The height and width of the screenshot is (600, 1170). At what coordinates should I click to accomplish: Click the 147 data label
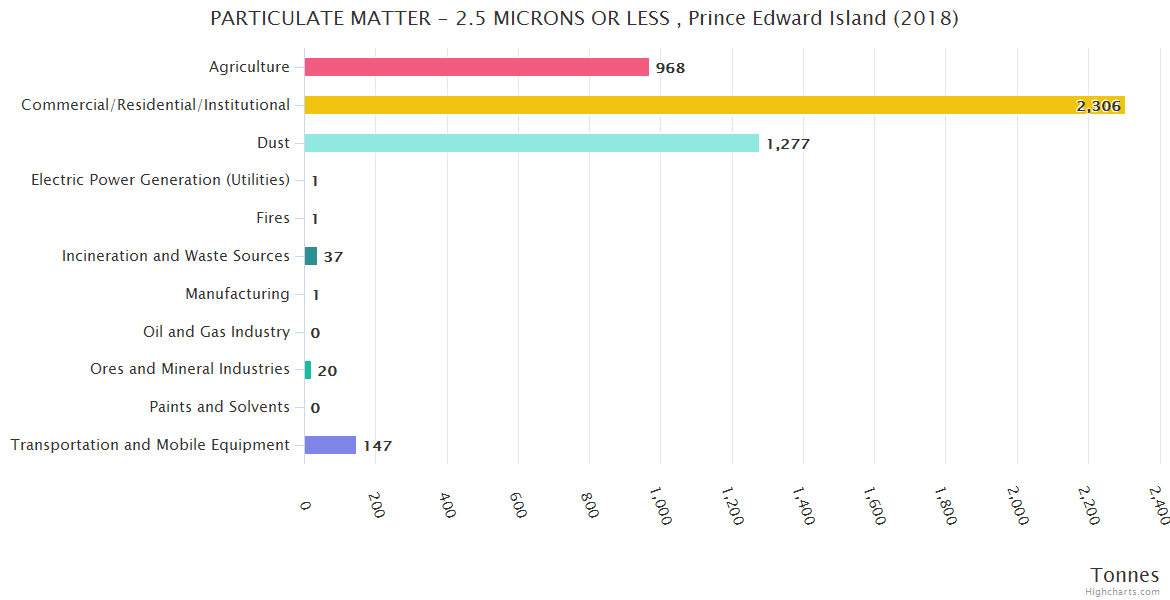point(377,446)
